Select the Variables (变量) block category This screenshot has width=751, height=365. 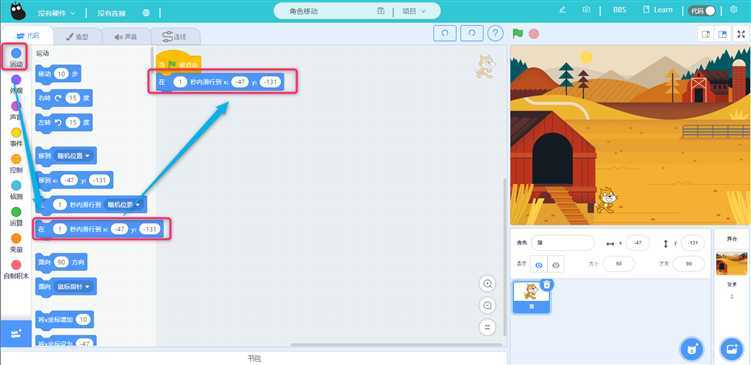pos(16,243)
